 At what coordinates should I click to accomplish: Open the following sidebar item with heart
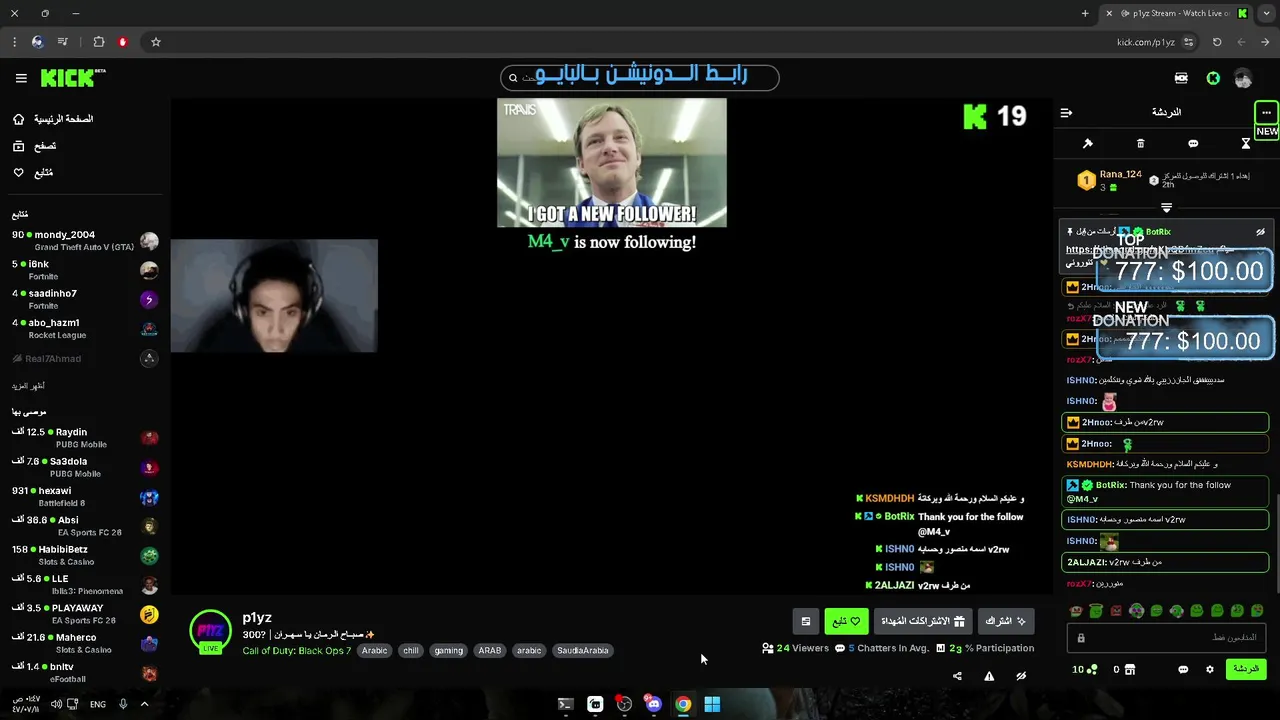pos(33,173)
